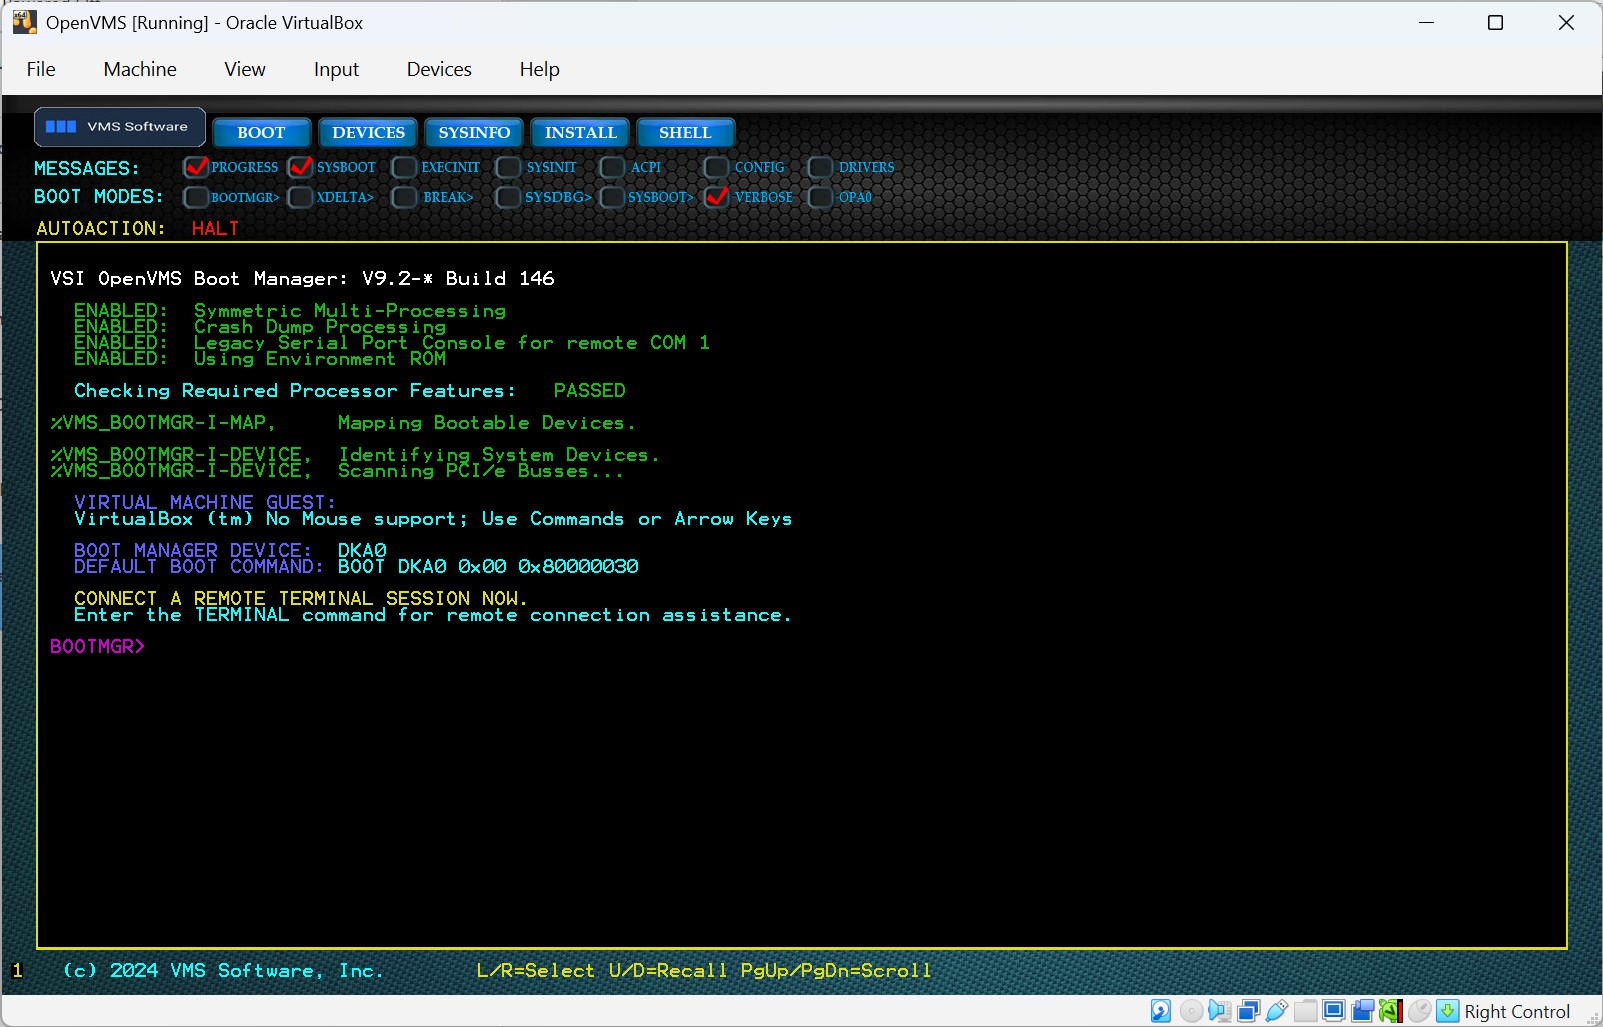This screenshot has width=1603, height=1027.
Task: Uncheck the PROGRESS messages checkbox
Action: 196,167
